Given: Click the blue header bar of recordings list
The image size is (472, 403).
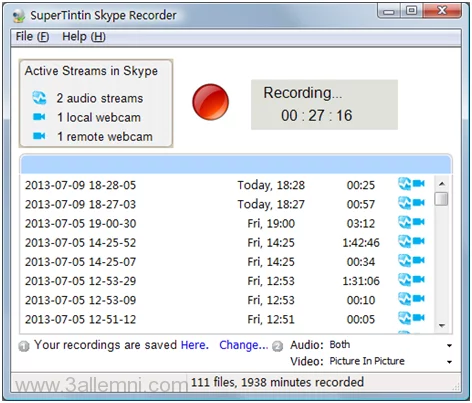Looking at the screenshot, I should pos(236,164).
